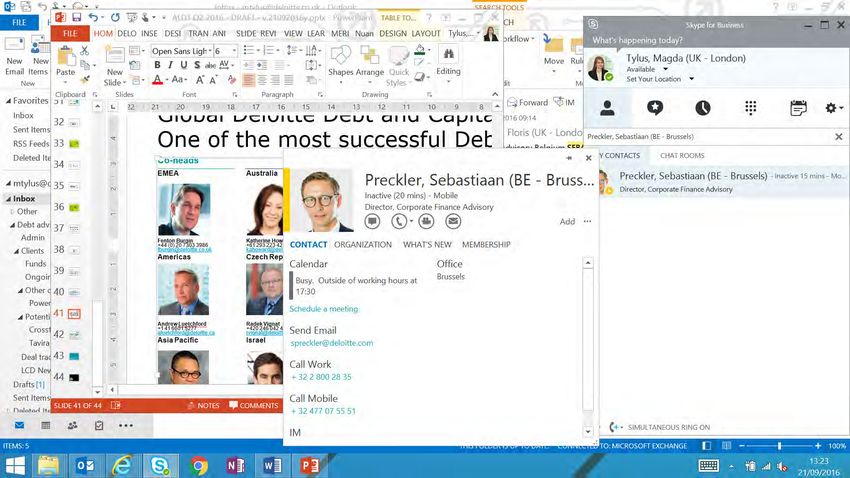Open font name dropdown Open Sans Light
850x478 pixels.
[x=210, y=51]
